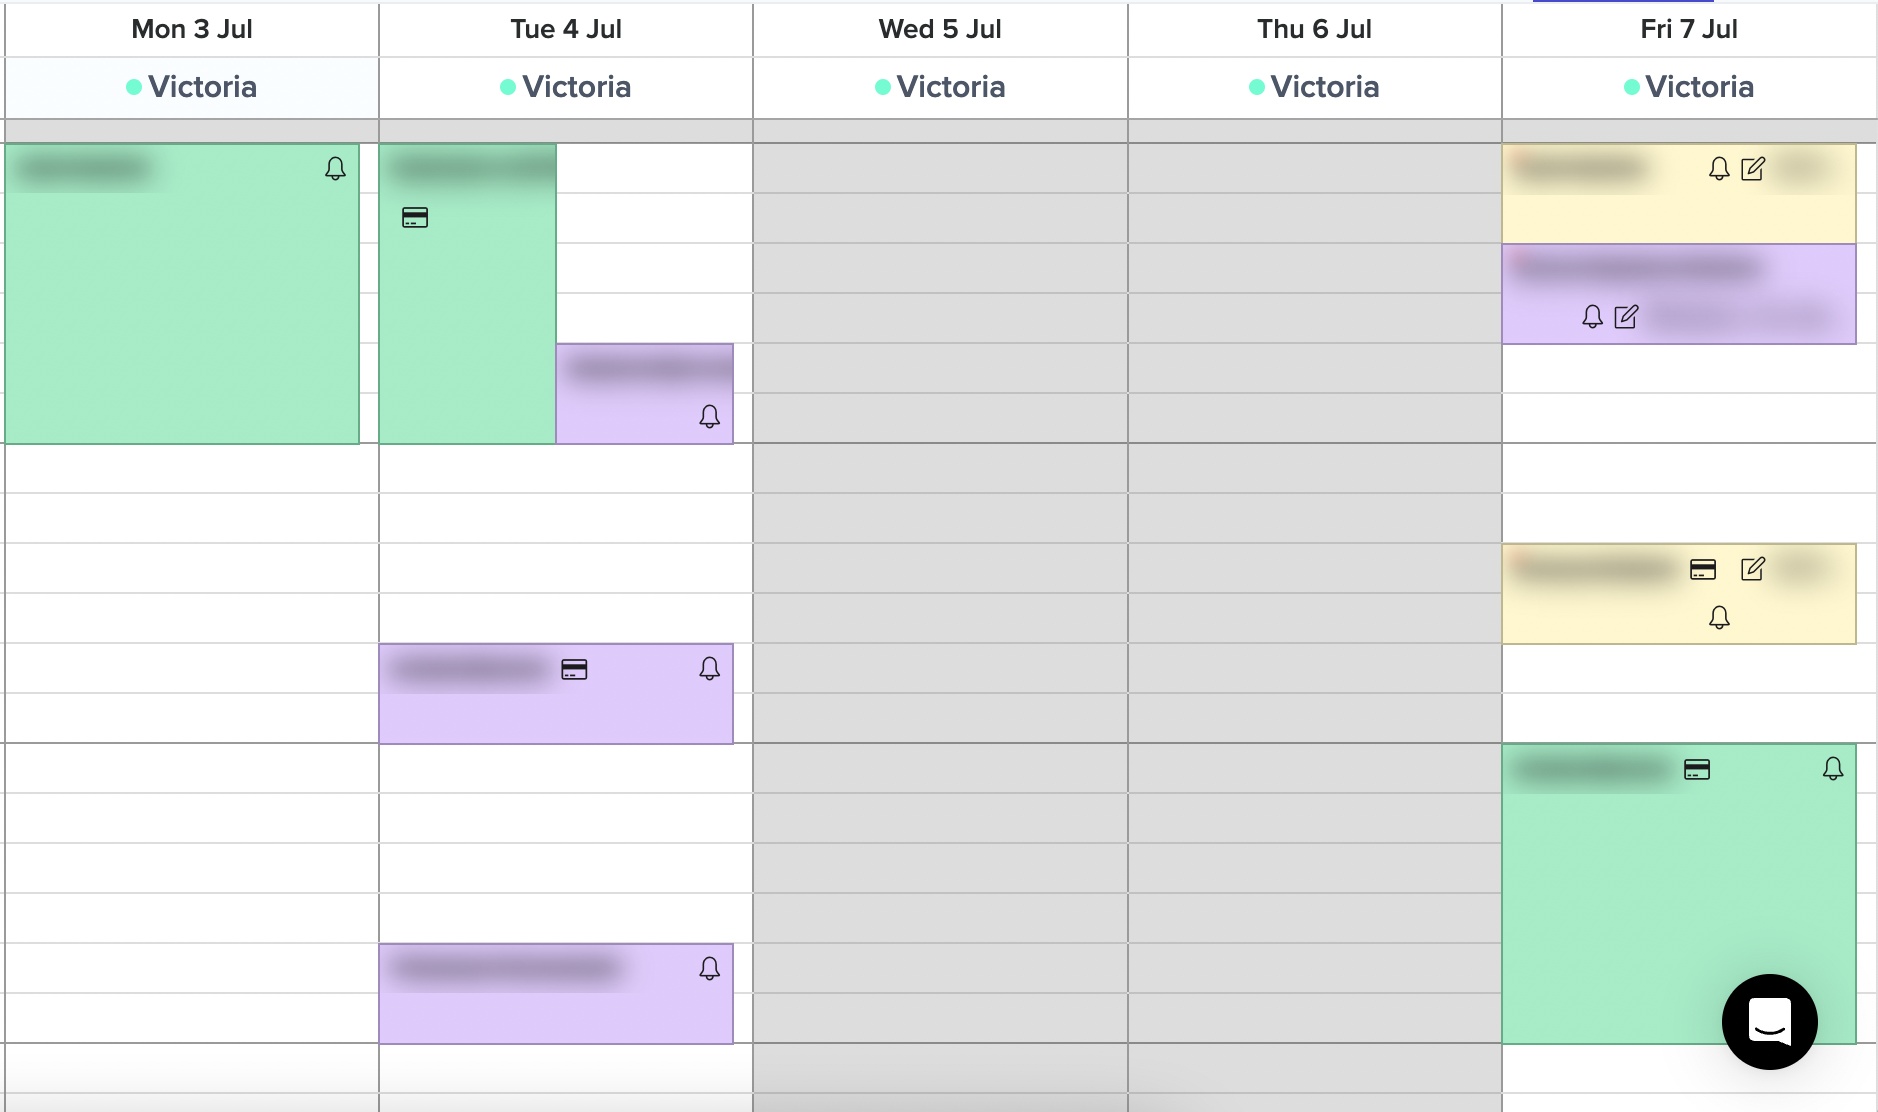This screenshot has width=1878, height=1112.
Task: Click the edit note icon on Friday's top yellow appointment
Action: [1753, 168]
